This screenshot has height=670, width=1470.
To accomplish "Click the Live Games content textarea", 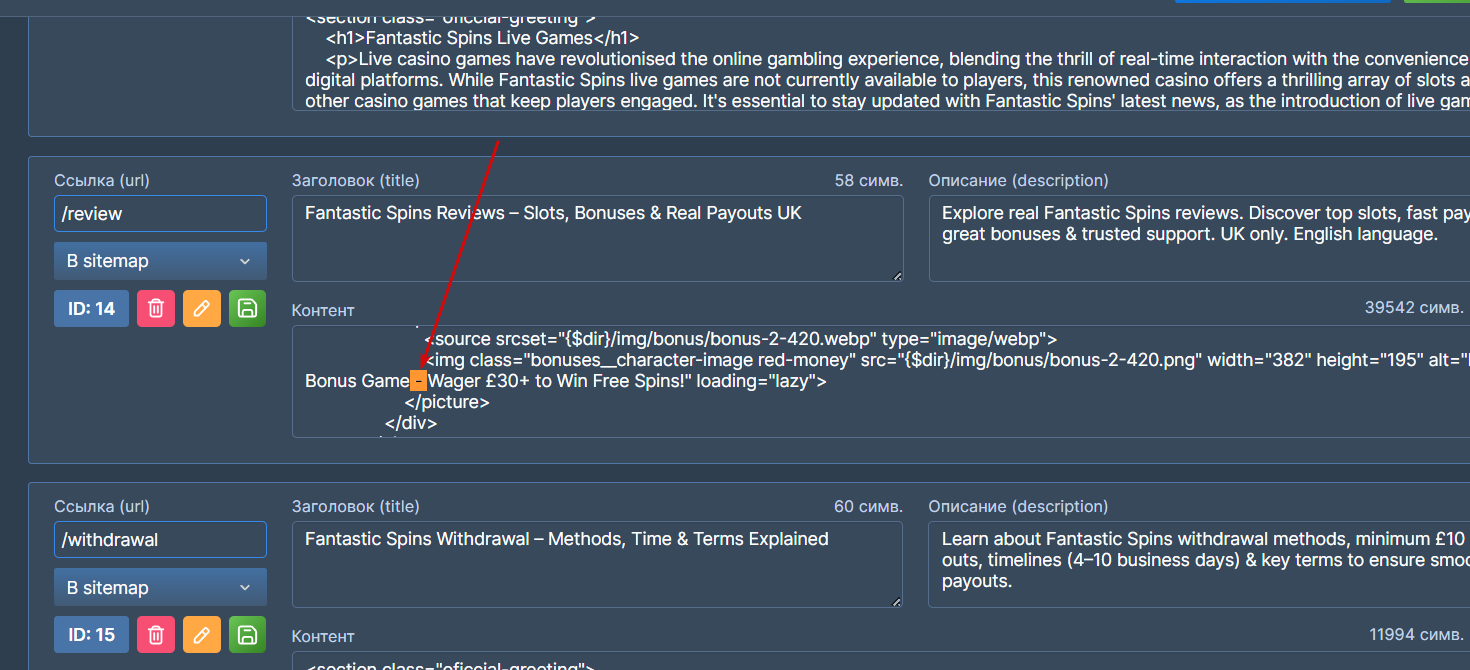I will tap(881, 62).
